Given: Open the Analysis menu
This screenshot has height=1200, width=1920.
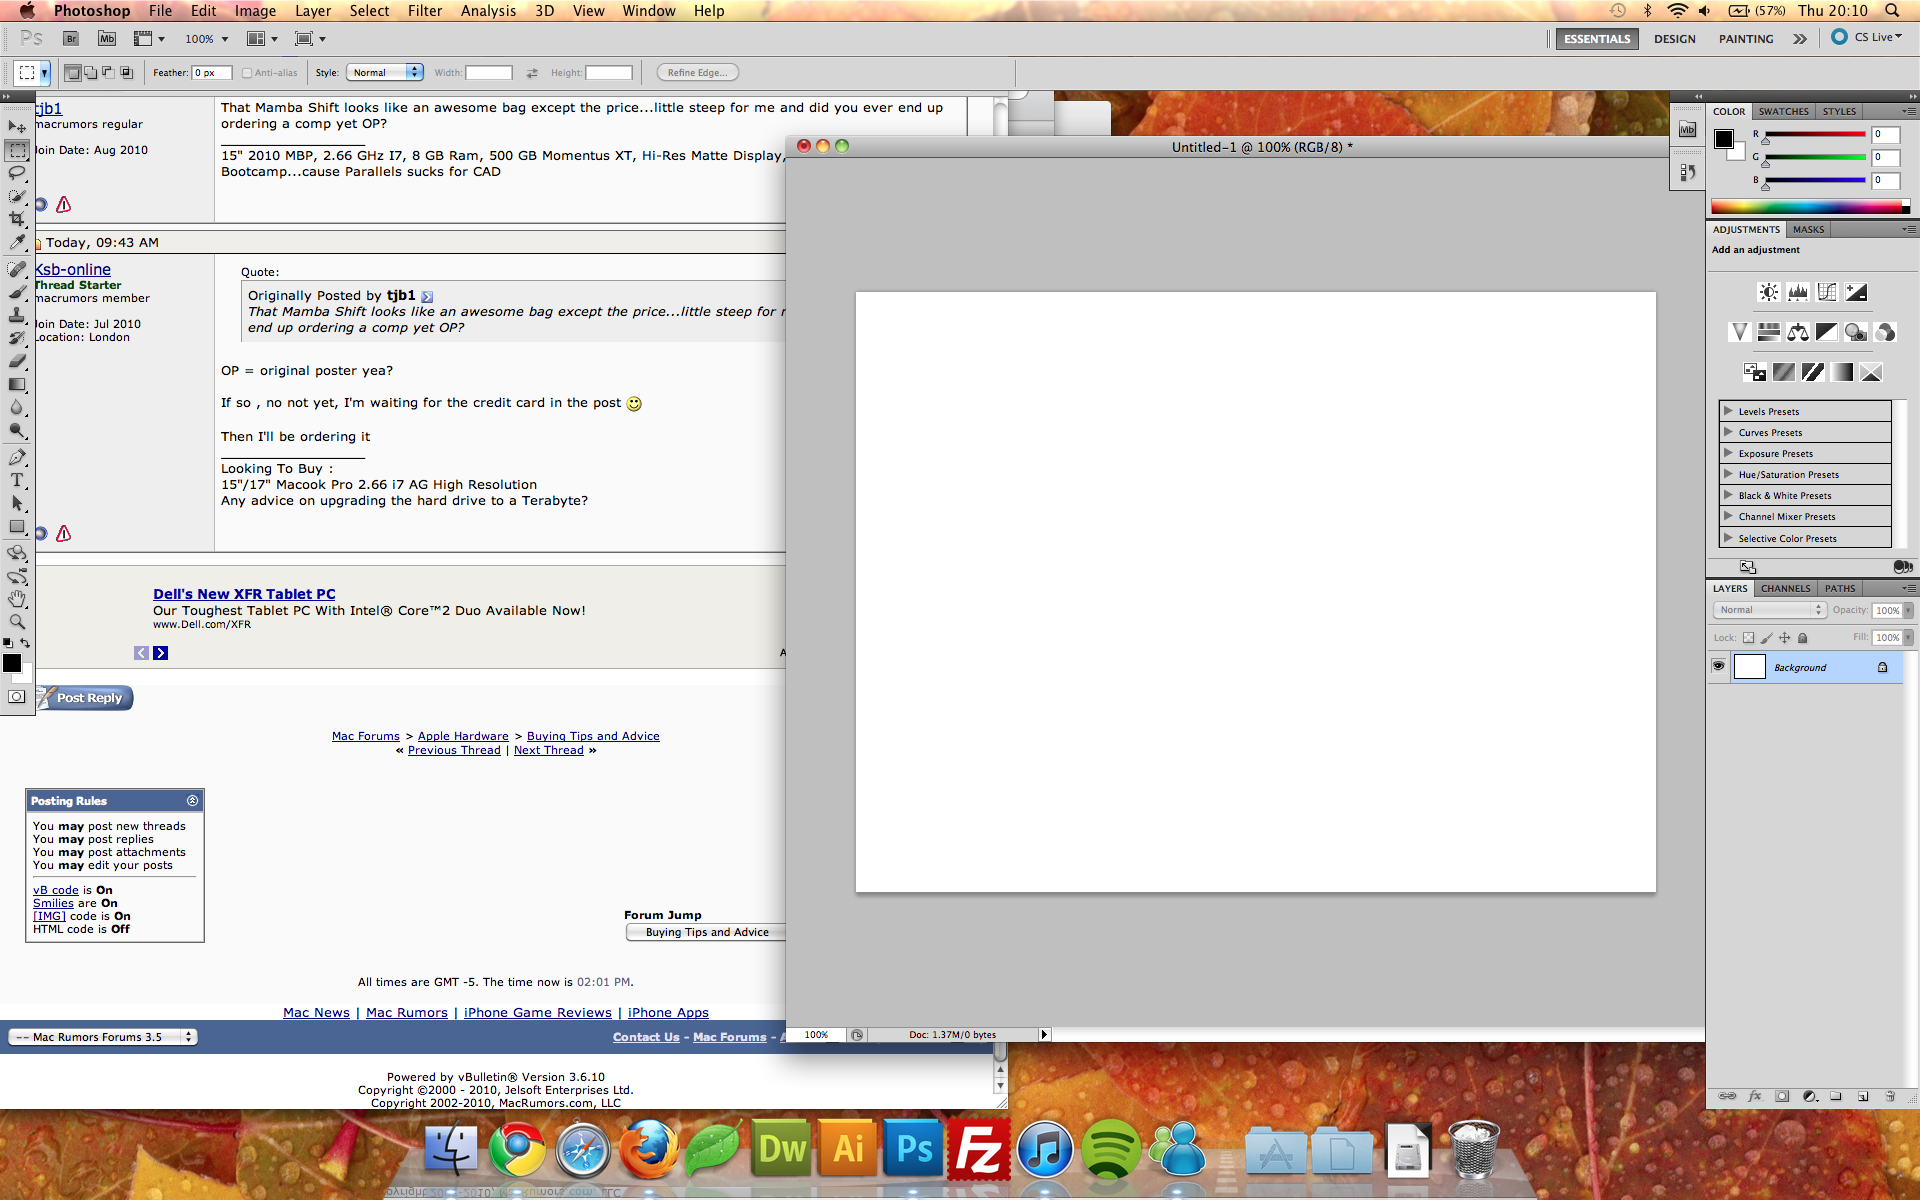Looking at the screenshot, I should coord(488,11).
